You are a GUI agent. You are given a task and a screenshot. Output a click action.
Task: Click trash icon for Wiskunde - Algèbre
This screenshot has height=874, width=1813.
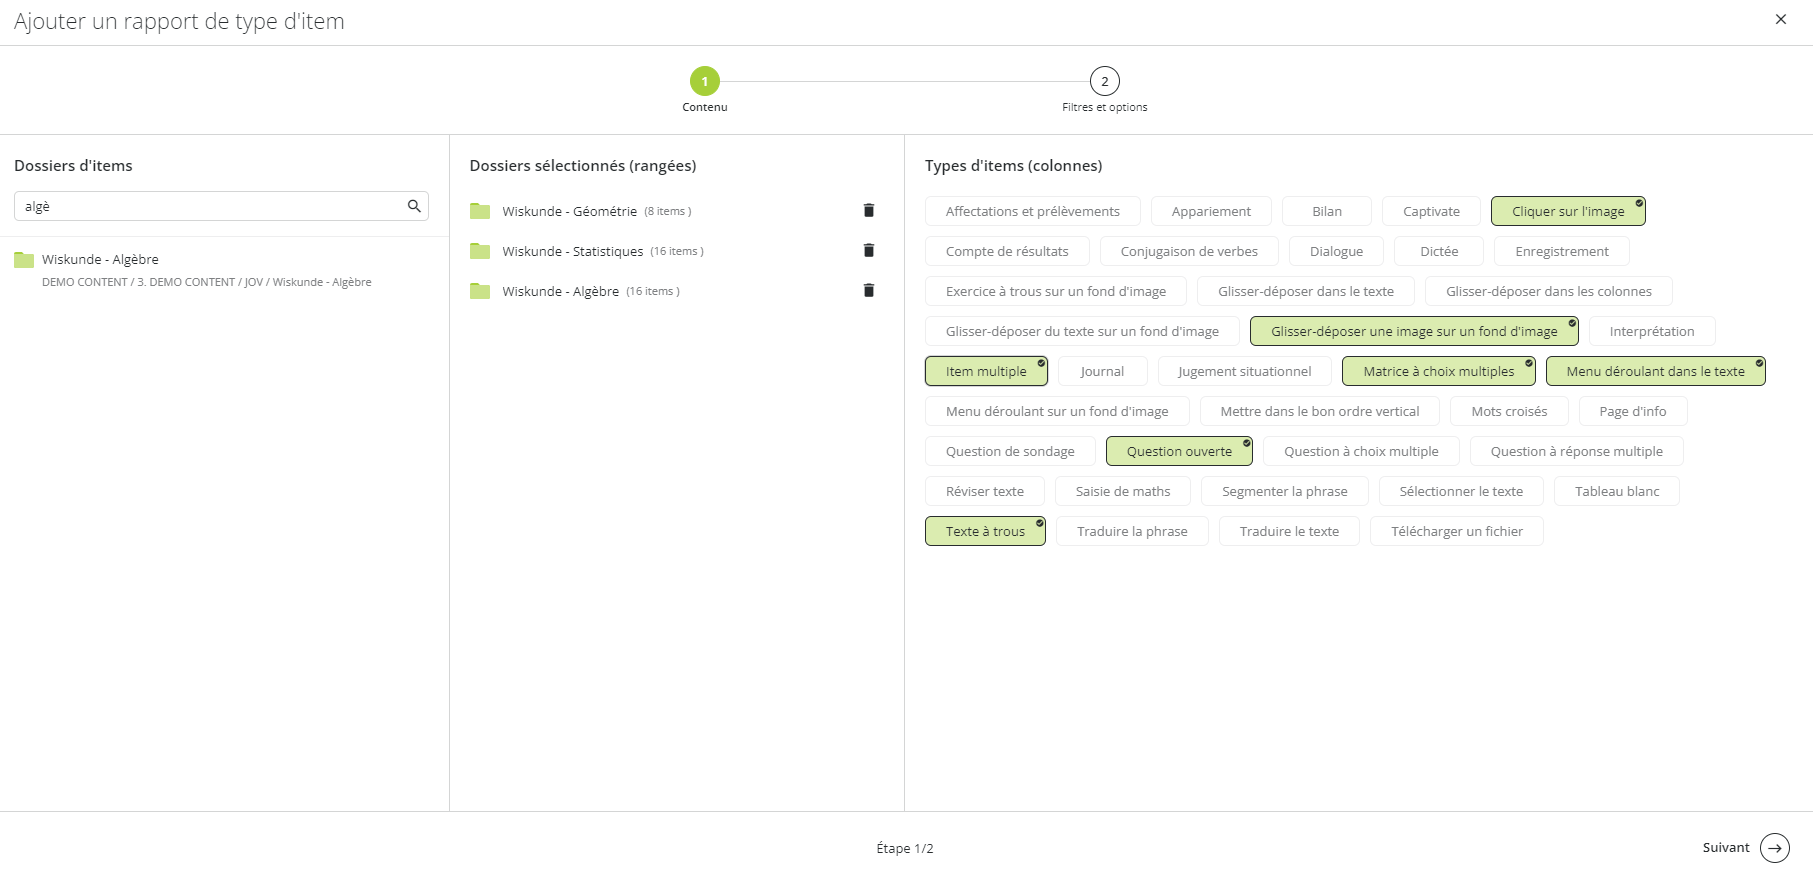coord(869,291)
